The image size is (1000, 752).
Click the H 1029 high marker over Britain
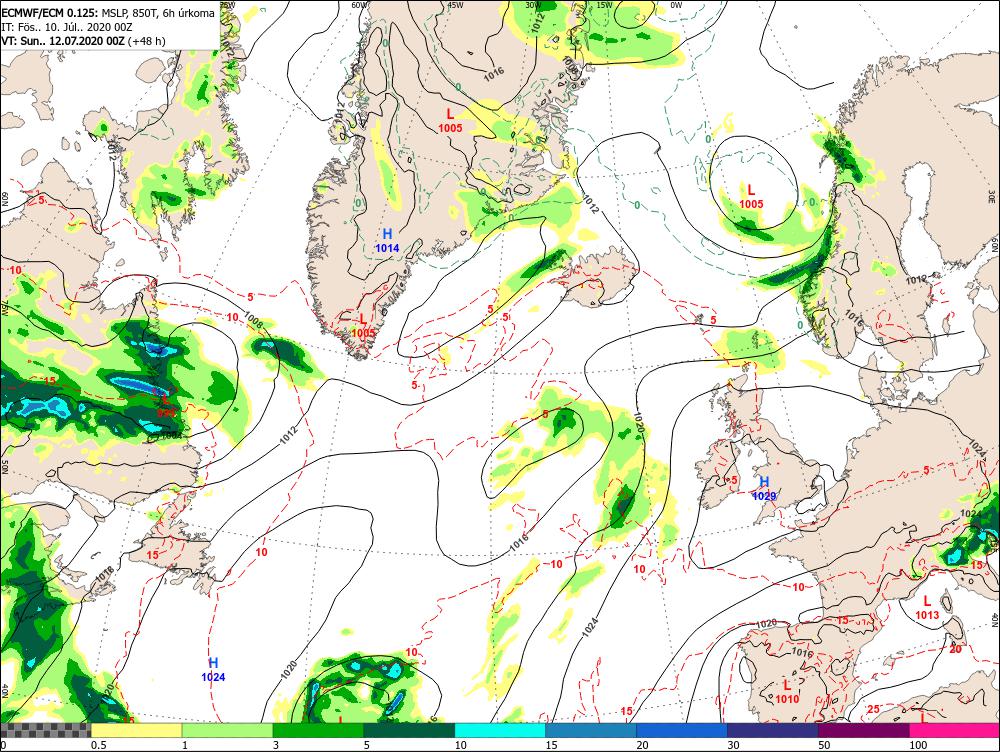click(x=764, y=489)
